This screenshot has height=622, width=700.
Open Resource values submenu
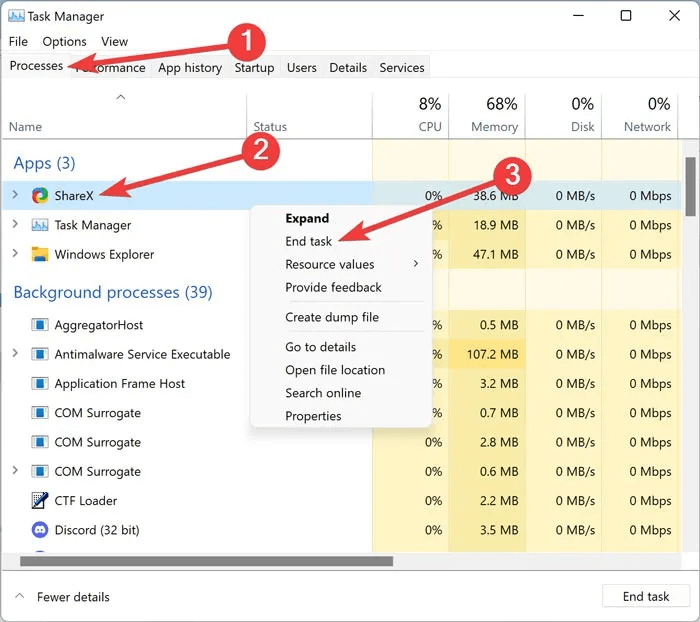click(x=330, y=264)
